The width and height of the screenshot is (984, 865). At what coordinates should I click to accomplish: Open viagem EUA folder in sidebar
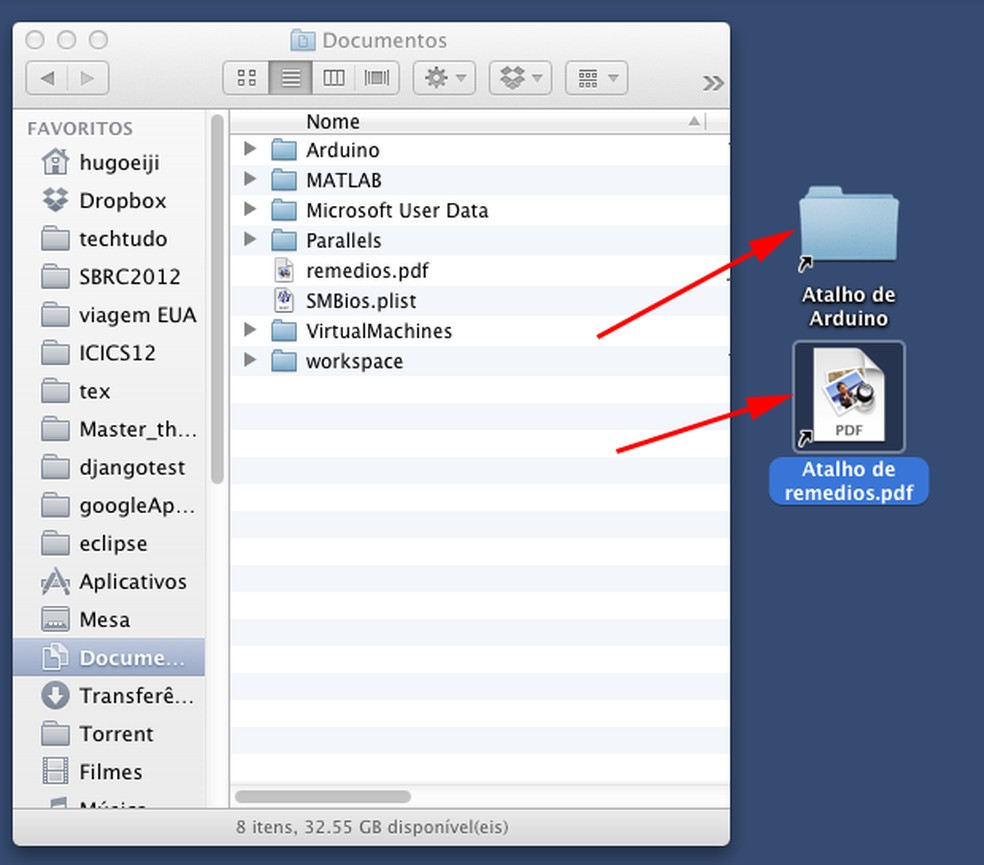[109, 315]
